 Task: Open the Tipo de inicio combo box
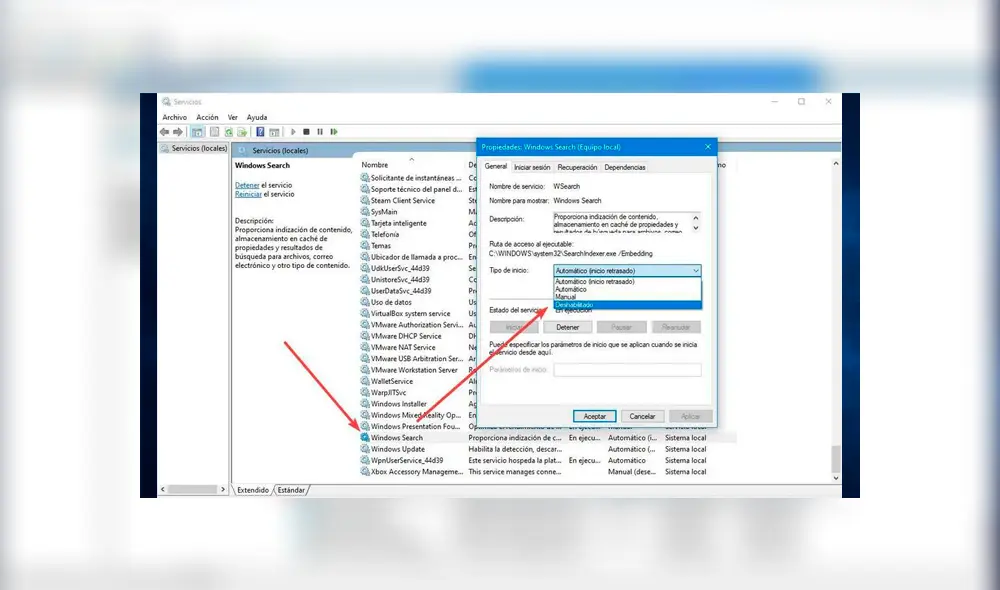627,270
